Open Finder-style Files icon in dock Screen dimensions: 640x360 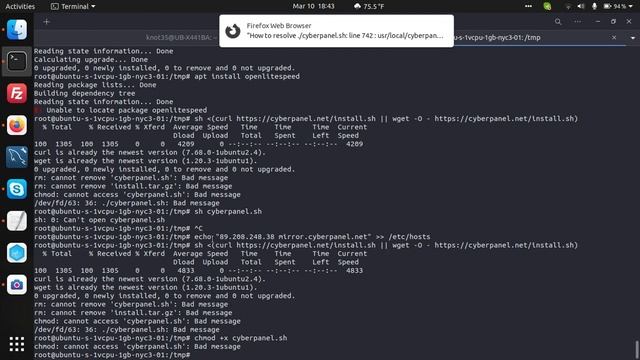(17, 30)
